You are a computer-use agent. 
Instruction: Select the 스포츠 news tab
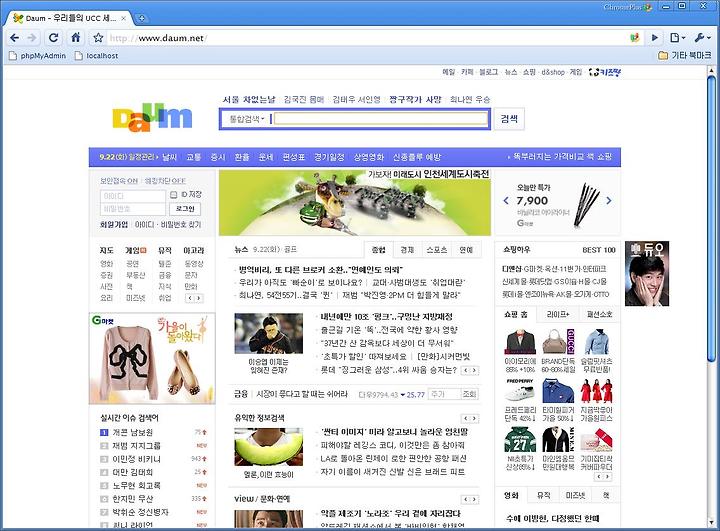coord(437,249)
